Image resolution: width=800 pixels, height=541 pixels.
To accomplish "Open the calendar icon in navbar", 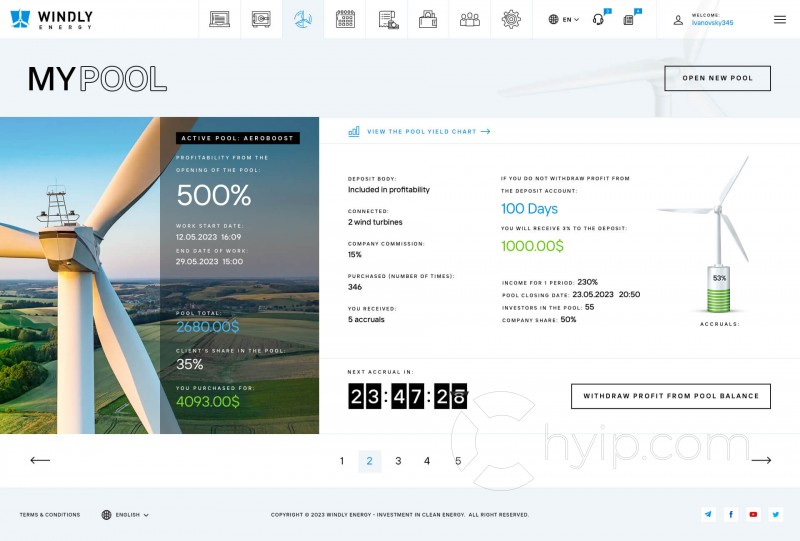I will tap(345, 19).
